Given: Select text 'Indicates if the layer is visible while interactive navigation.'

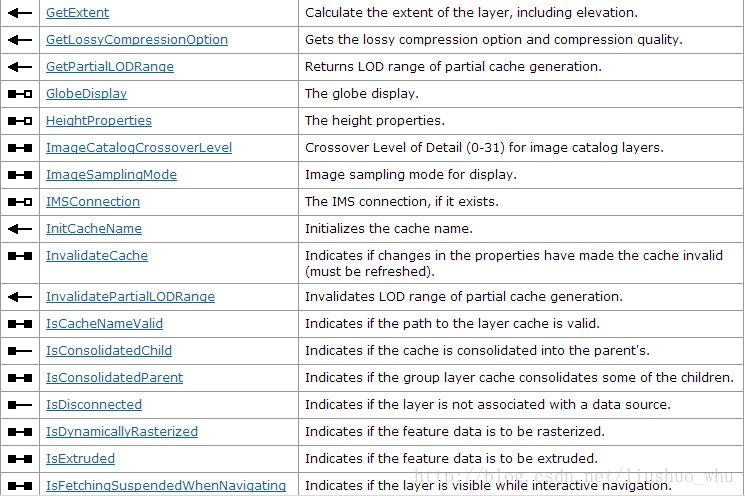Looking at the screenshot, I should [x=488, y=486].
